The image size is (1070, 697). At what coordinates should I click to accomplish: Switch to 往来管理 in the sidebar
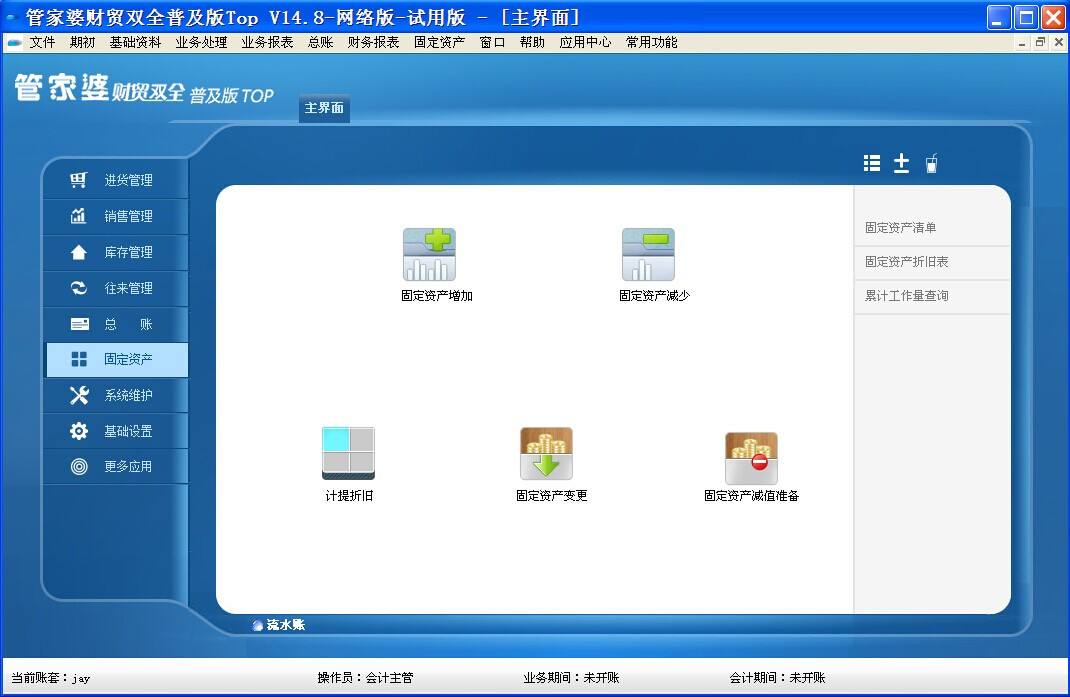click(x=116, y=289)
